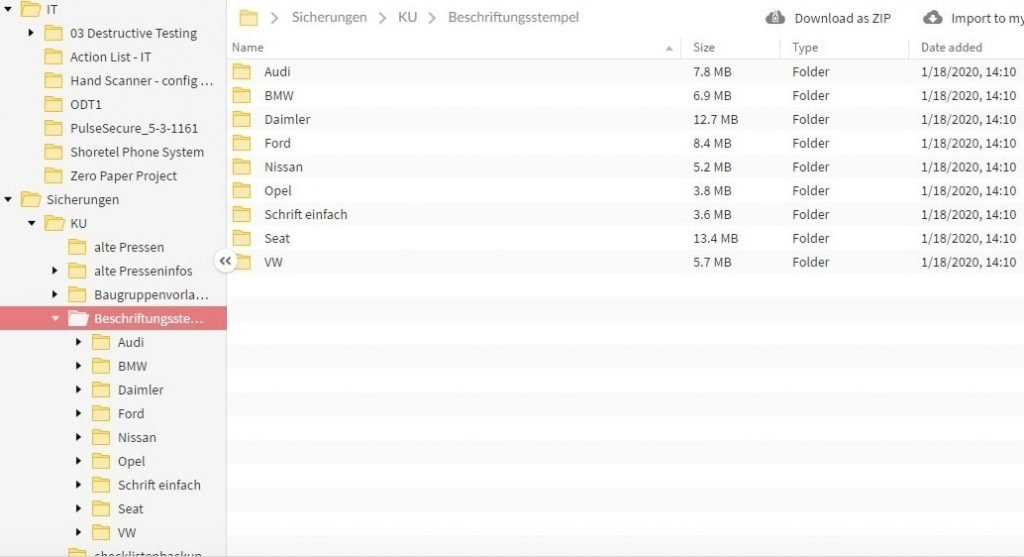This screenshot has height=557, width=1024.
Task: Click Beschriftungsstempel in the breadcrumb
Action: pyautogui.click(x=513, y=18)
